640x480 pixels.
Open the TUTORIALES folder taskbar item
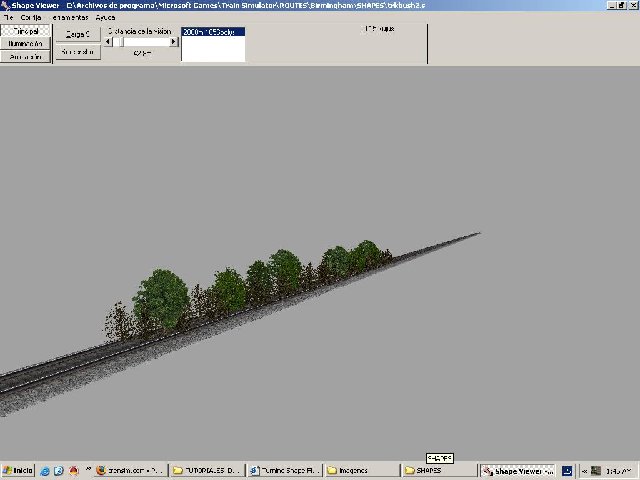(x=206, y=470)
